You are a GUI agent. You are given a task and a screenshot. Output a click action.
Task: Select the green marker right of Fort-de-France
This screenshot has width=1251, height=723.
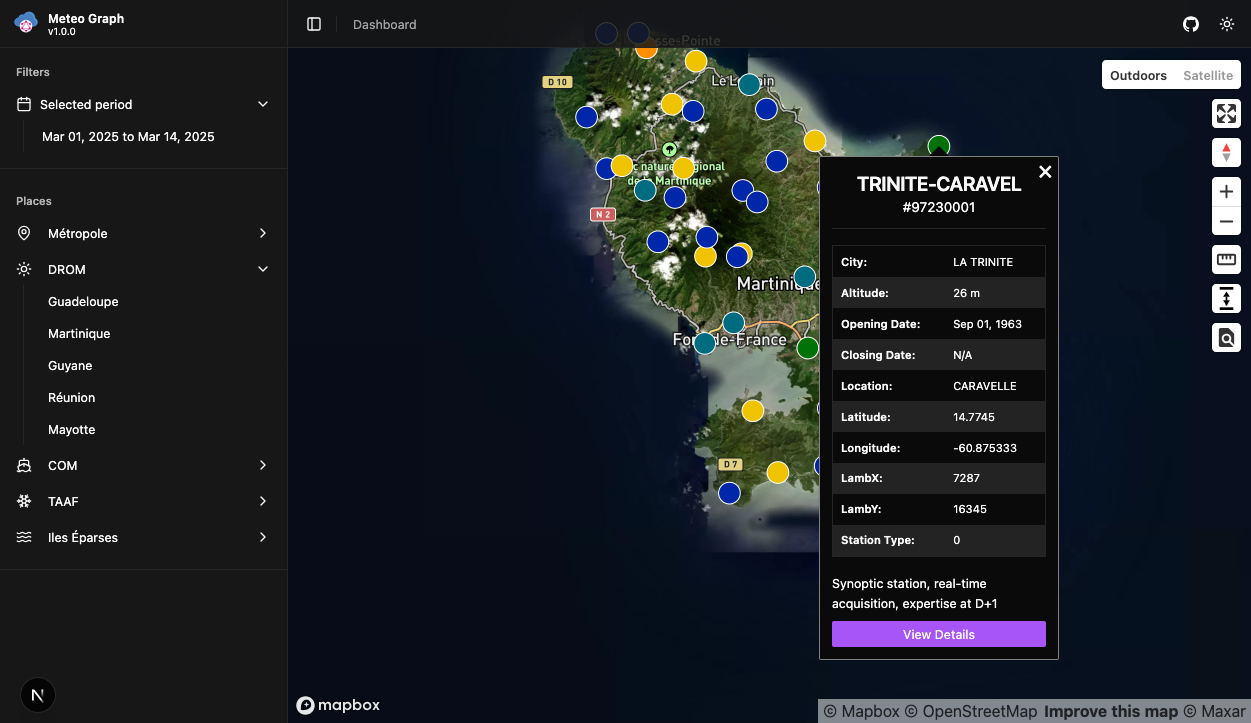tap(807, 348)
